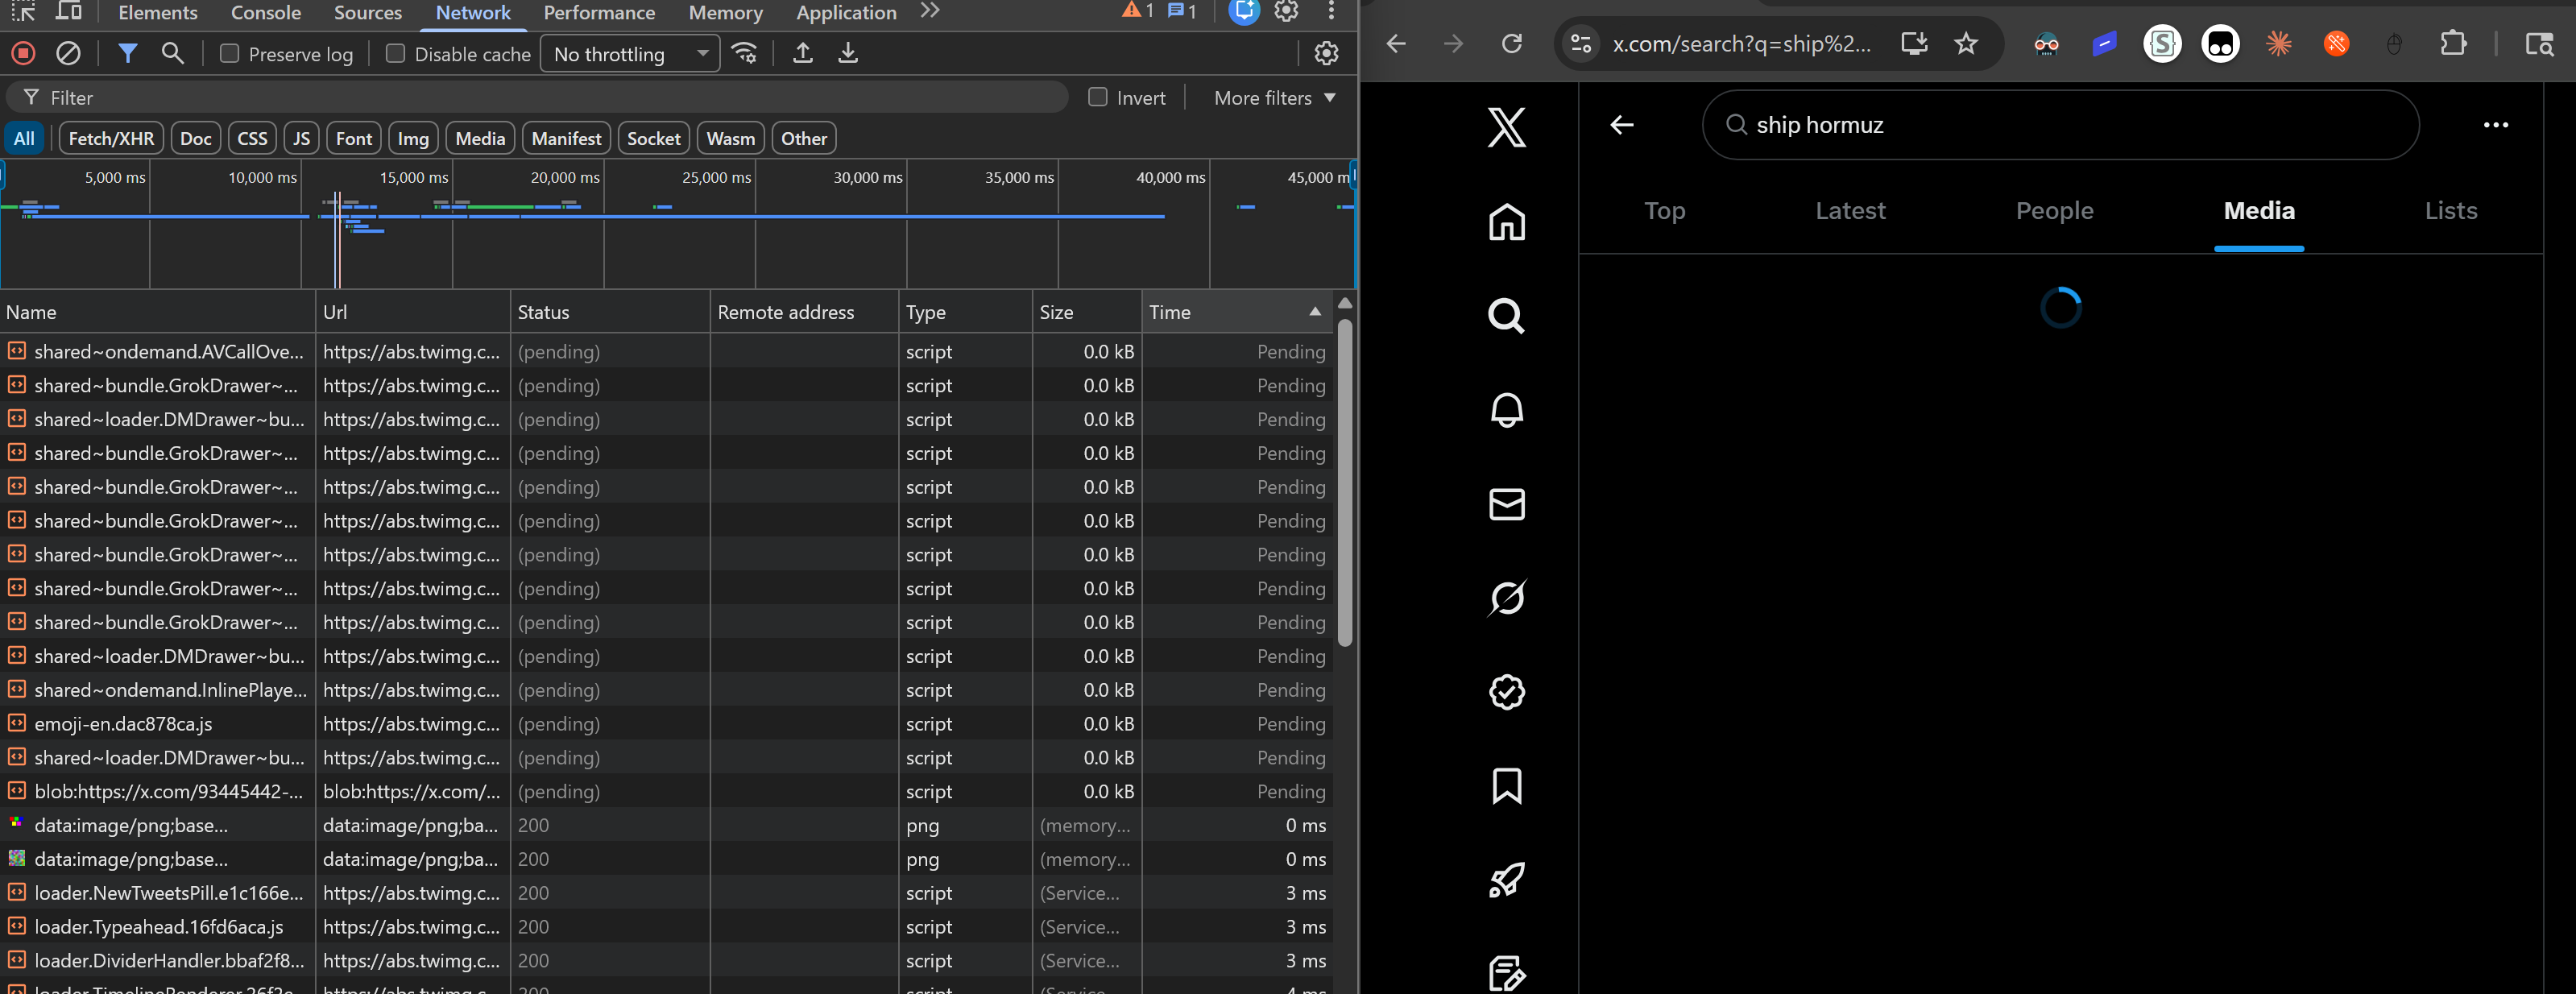Open X messages envelope icon

[1506, 504]
